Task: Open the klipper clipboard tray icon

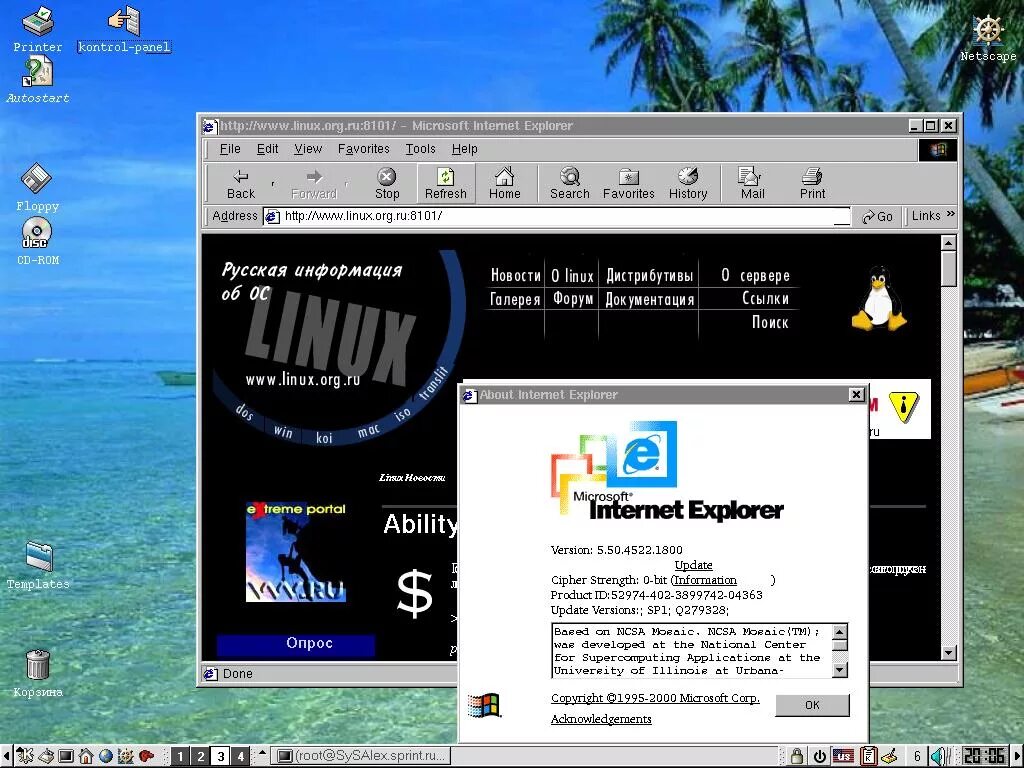Action: (869, 756)
